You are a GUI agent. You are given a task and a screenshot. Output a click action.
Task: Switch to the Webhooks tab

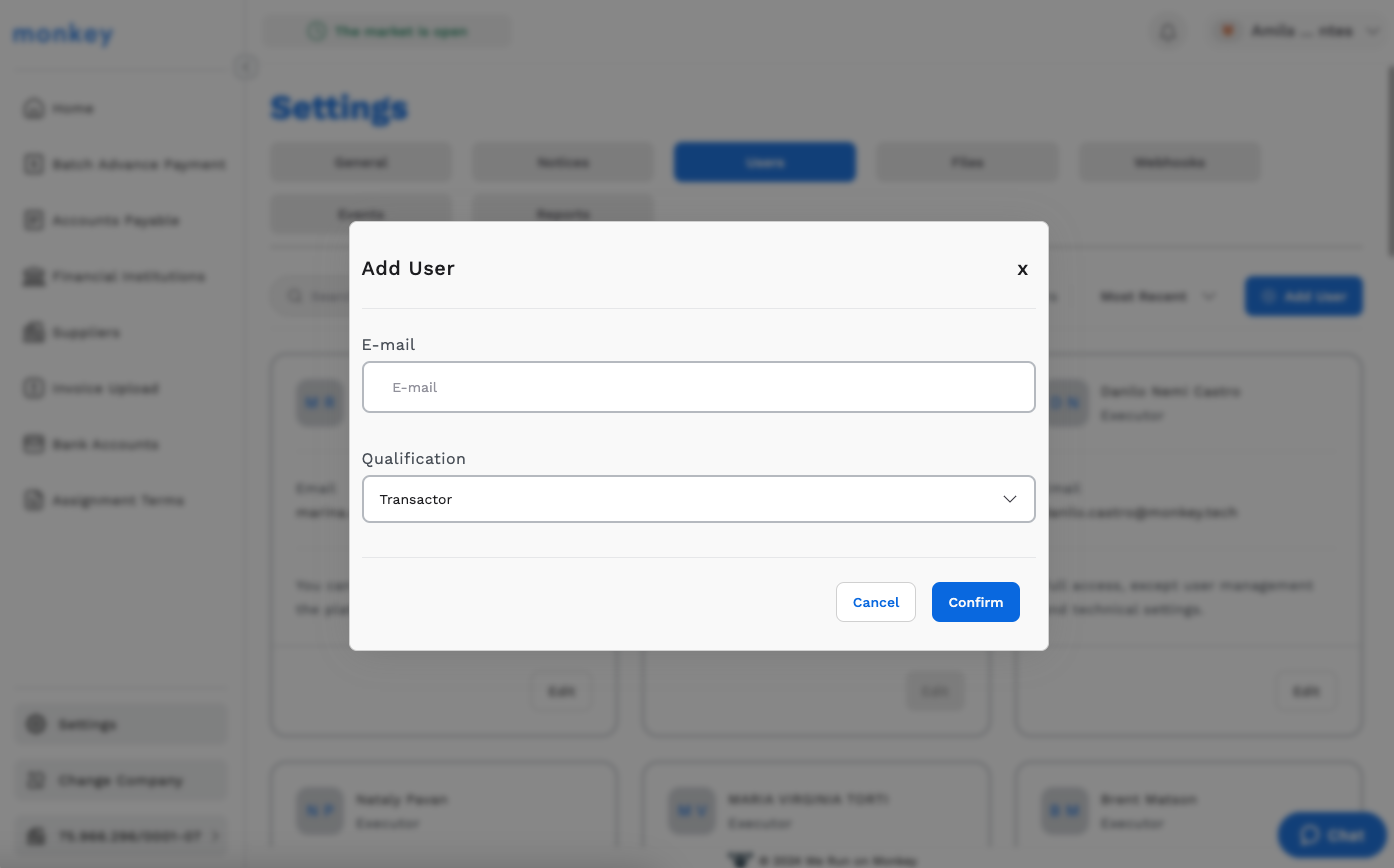tap(1169, 162)
